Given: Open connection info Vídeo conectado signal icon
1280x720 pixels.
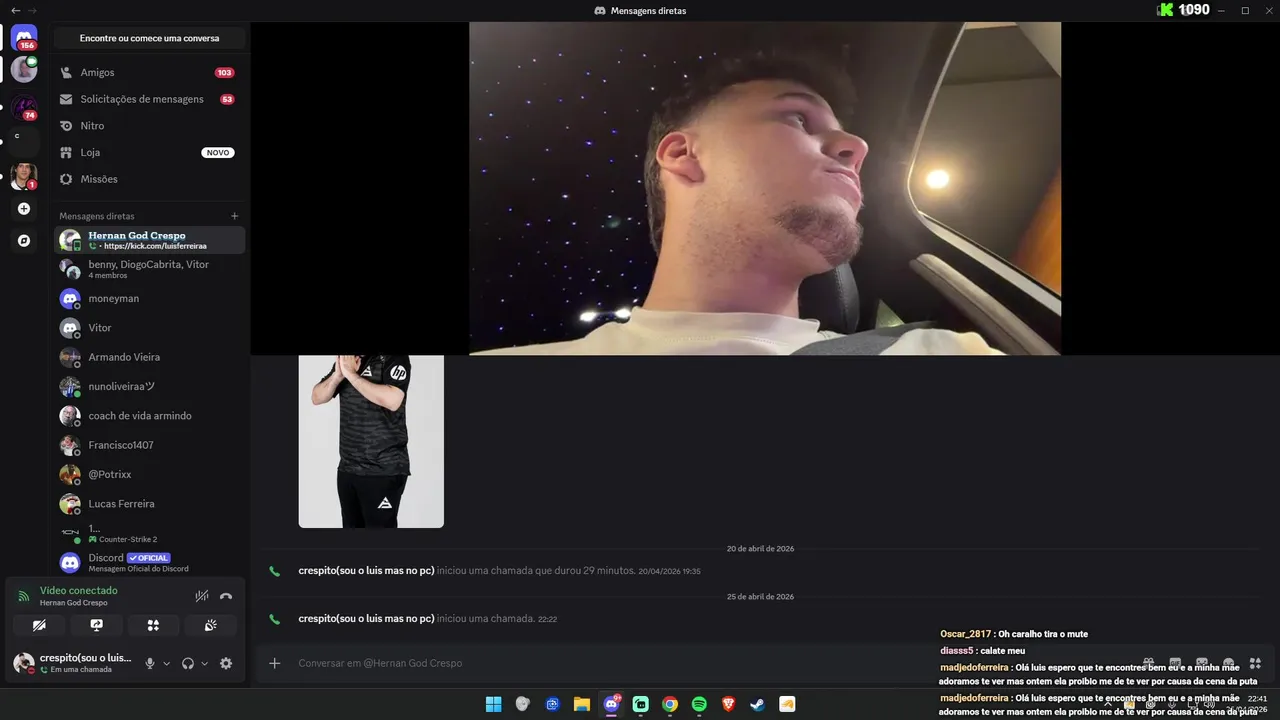Looking at the screenshot, I should click(x=24, y=596).
